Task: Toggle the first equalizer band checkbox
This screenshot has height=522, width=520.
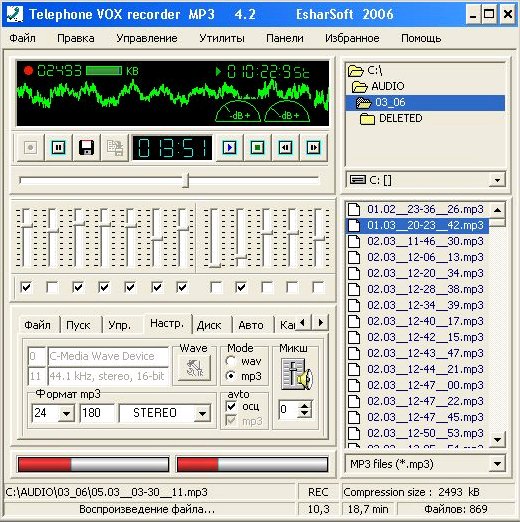Action: point(26,287)
